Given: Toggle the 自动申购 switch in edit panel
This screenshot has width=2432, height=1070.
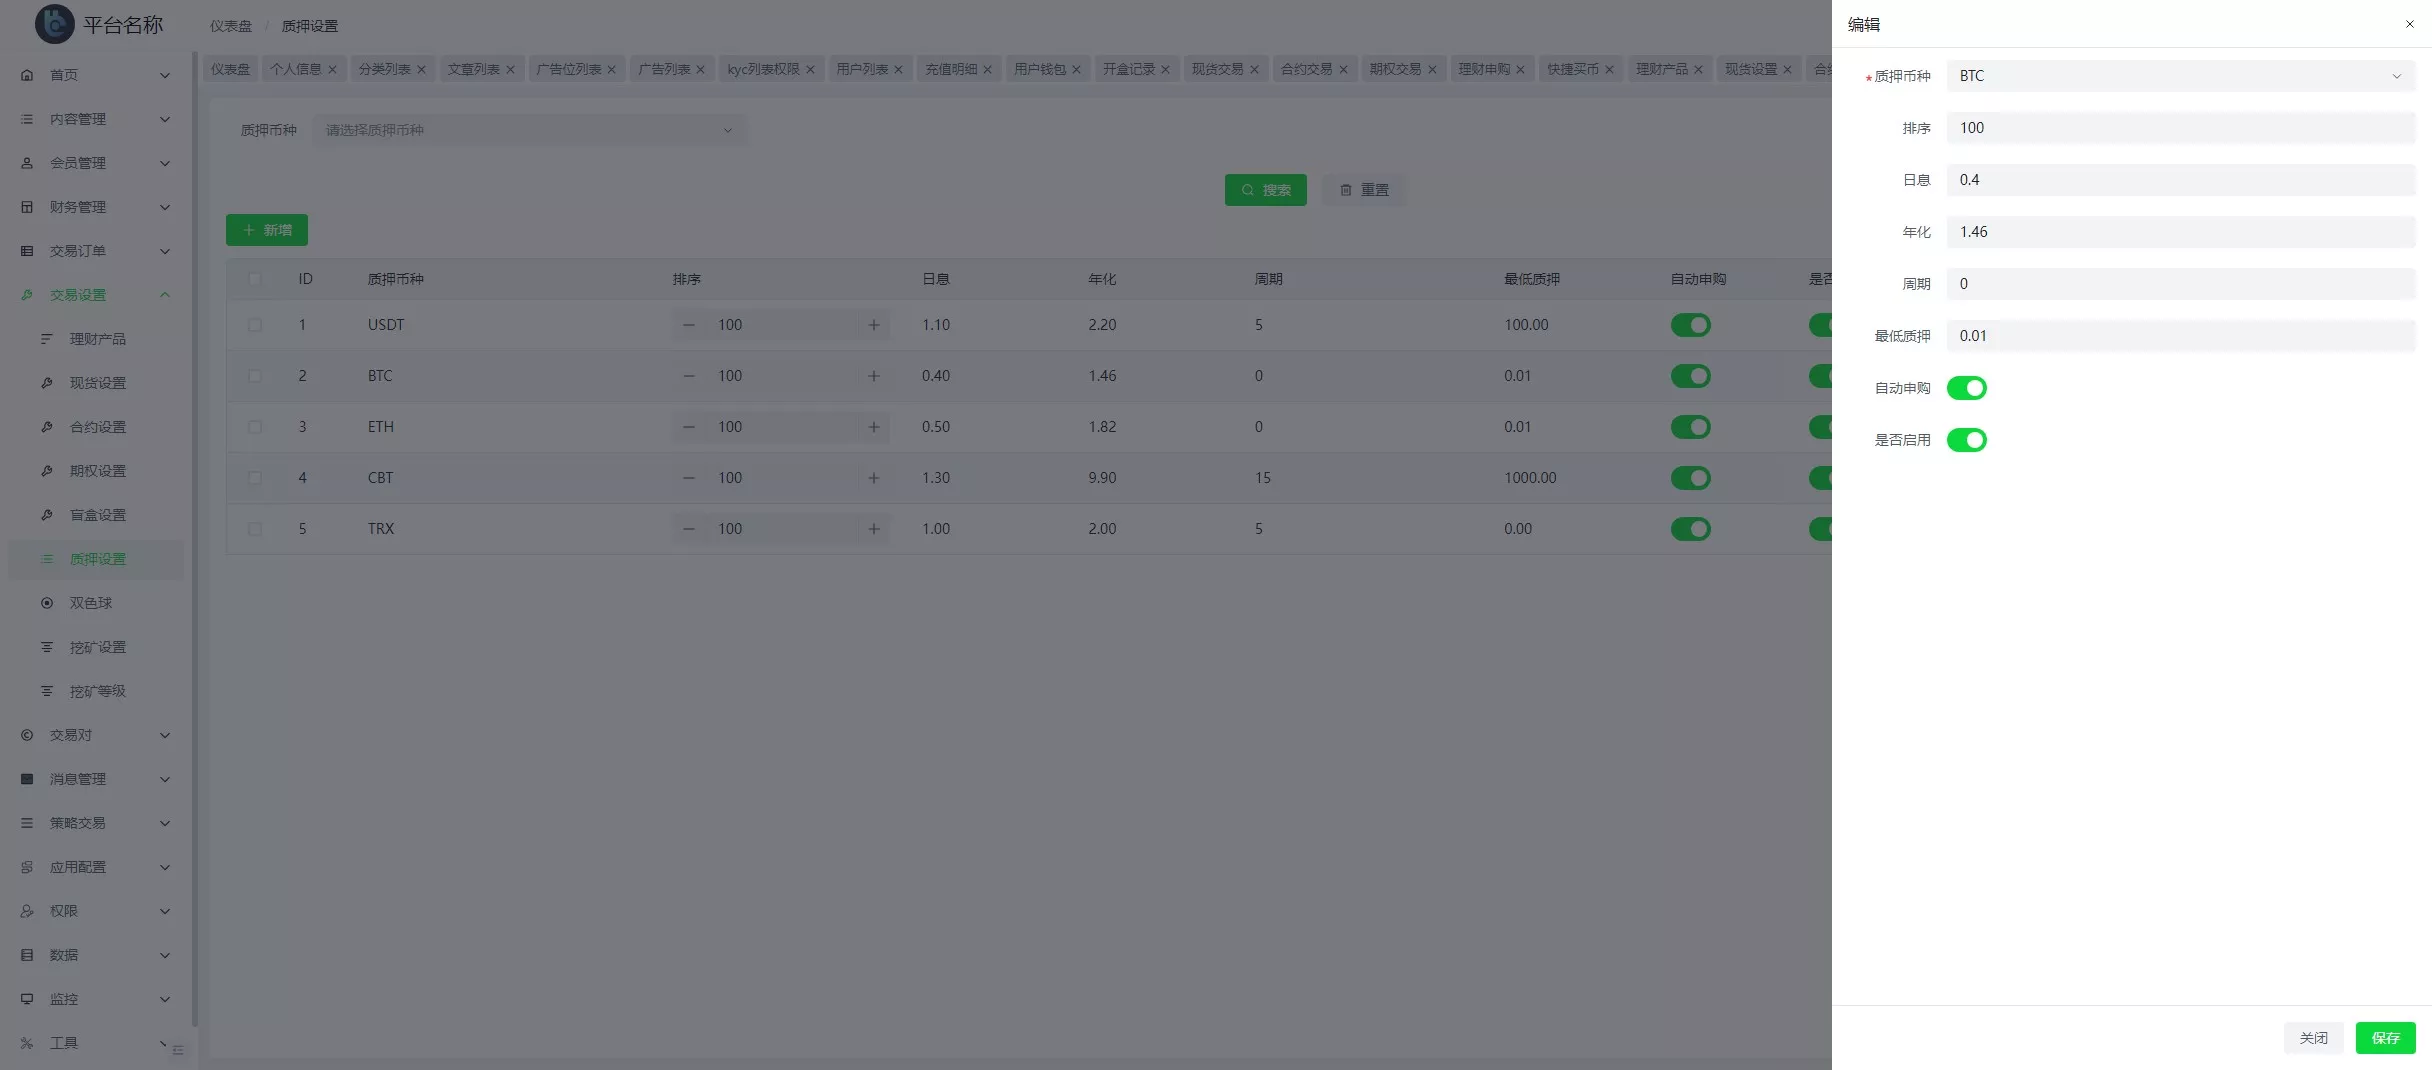Looking at the screenshot, I should point(1966,388).
